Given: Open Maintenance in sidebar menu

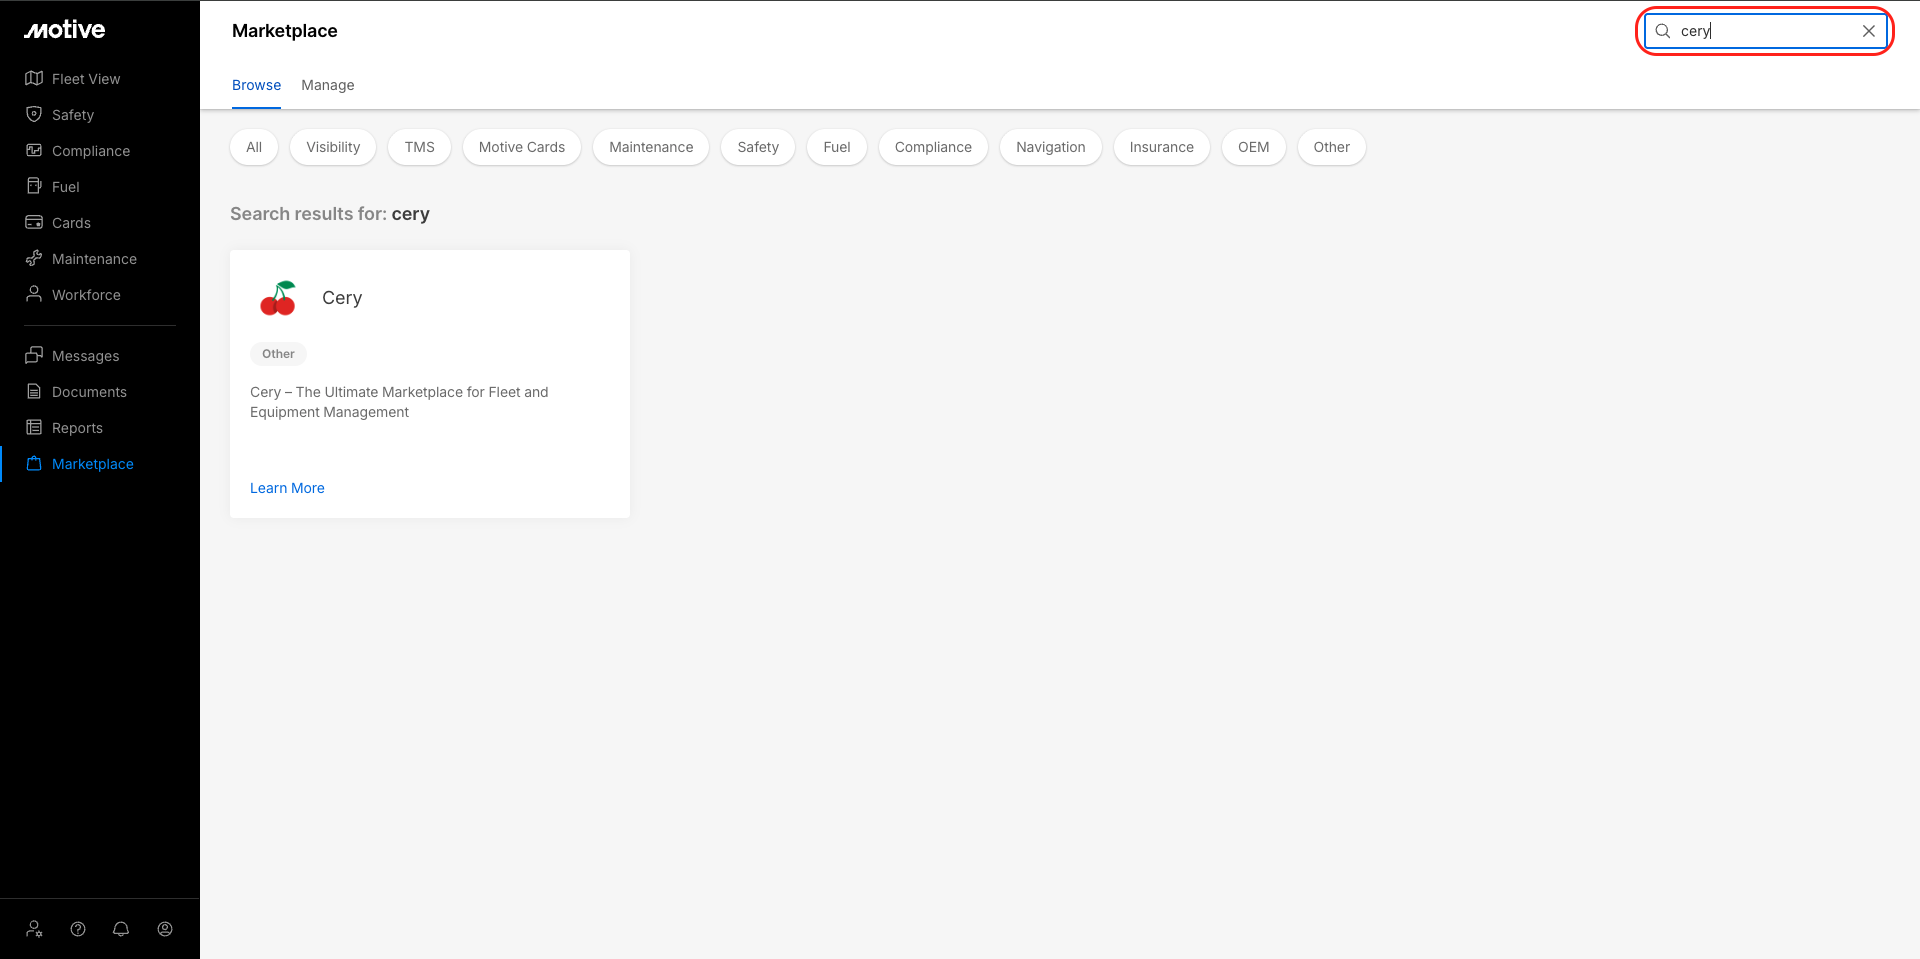Looking at the screenshot, I should (x=94, y=259).
